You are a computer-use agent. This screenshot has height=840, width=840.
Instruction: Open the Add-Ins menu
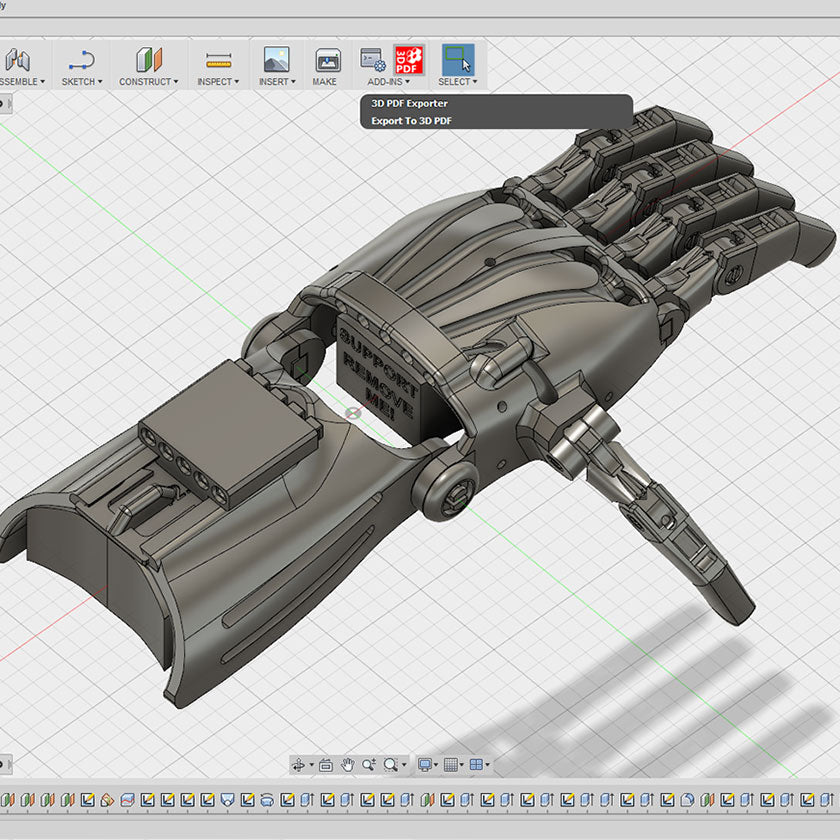point(389,82)
